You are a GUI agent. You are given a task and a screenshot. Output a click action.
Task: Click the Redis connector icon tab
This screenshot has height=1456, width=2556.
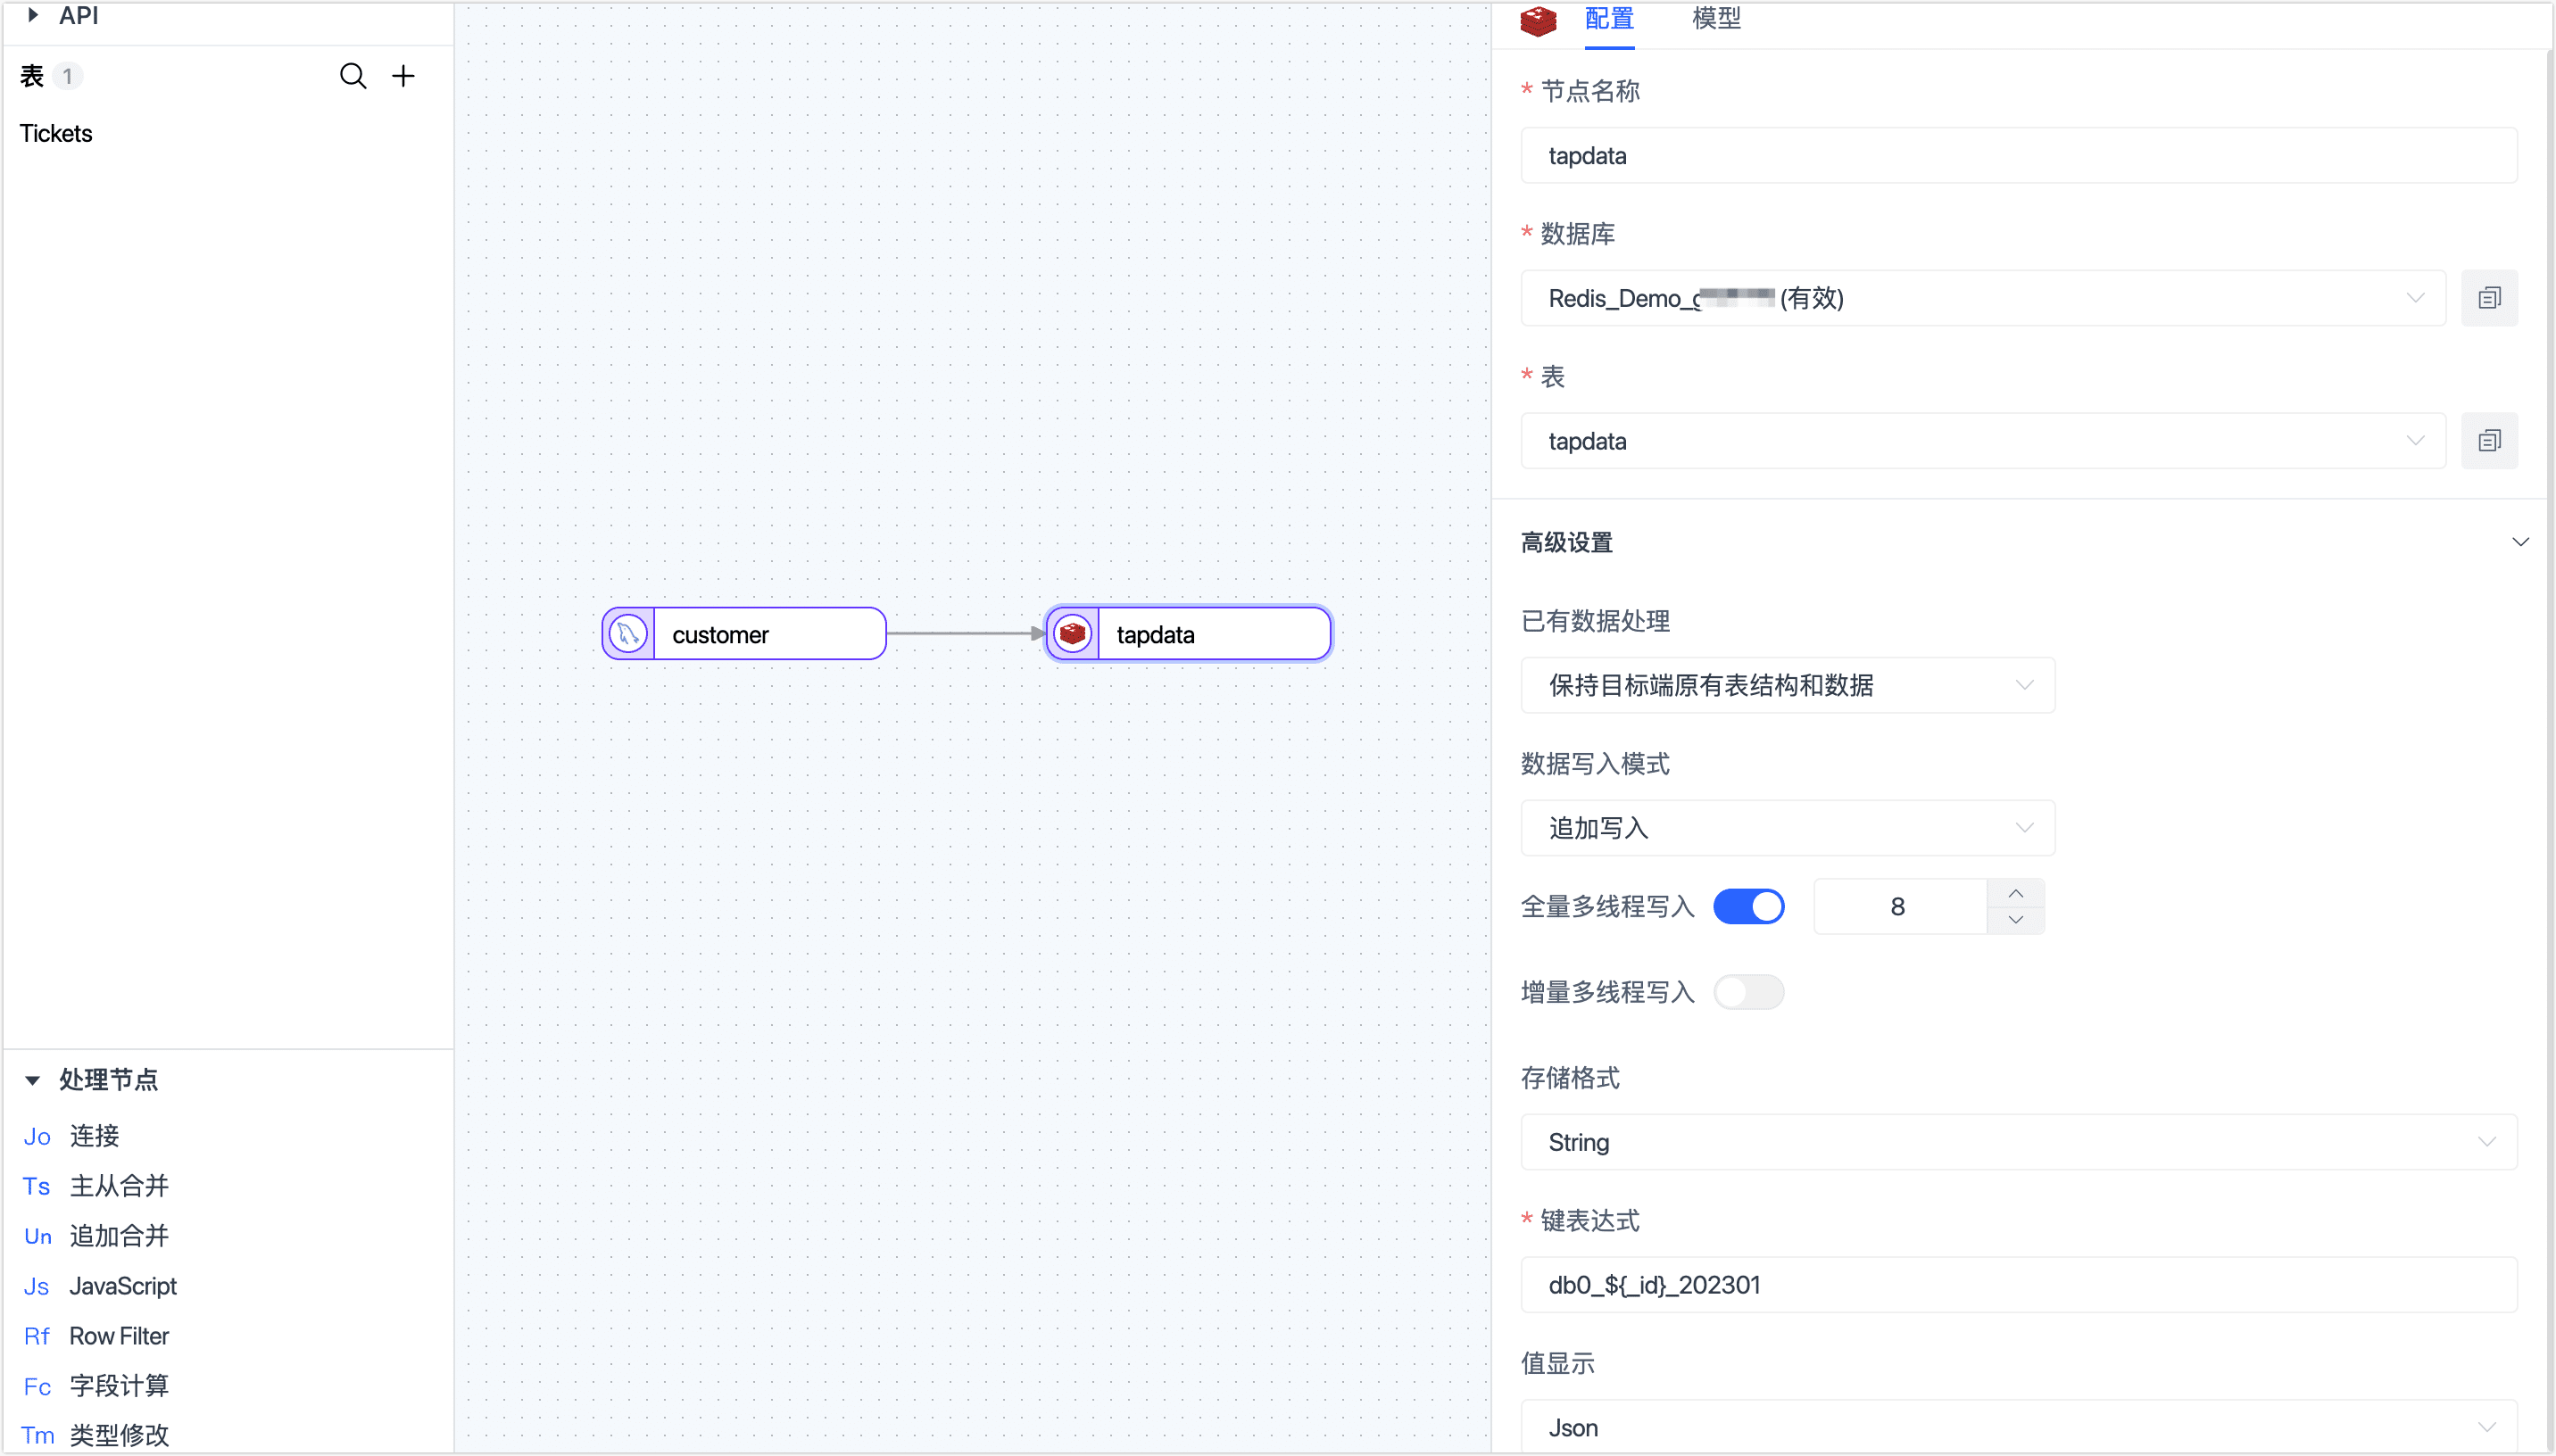(x=1537, y=20)
